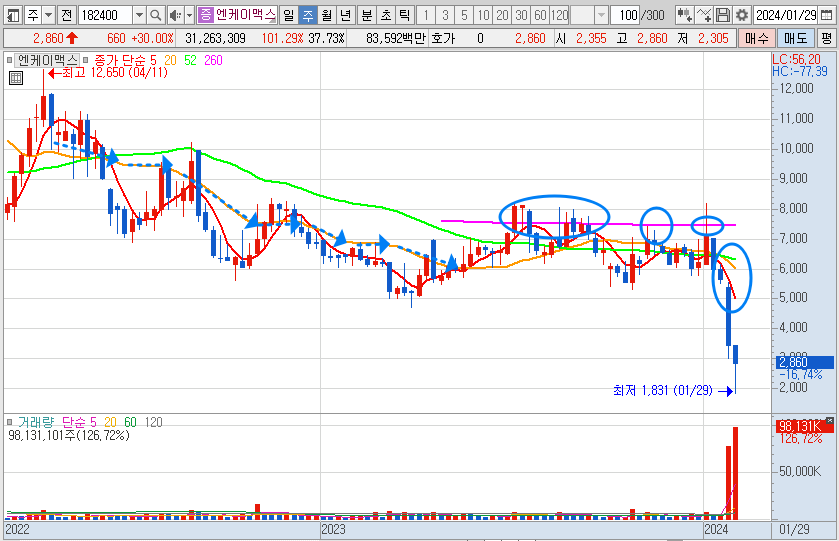Click the 매수 buy button

756,39
